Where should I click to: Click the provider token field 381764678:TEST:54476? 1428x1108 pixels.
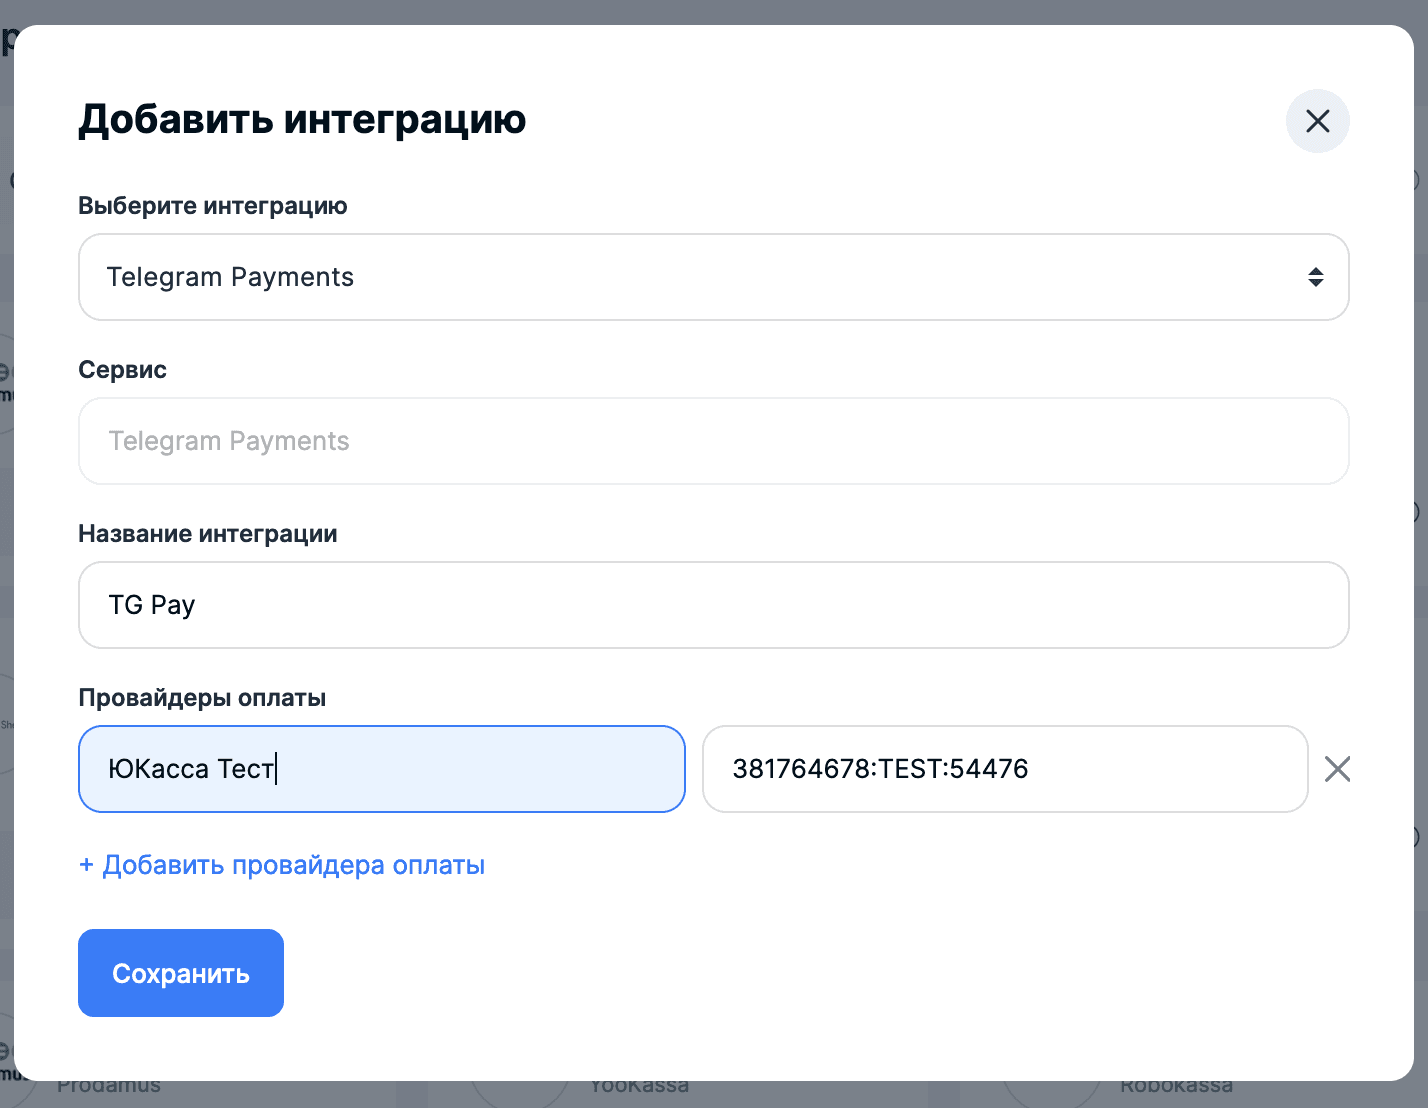(1004, 769)
